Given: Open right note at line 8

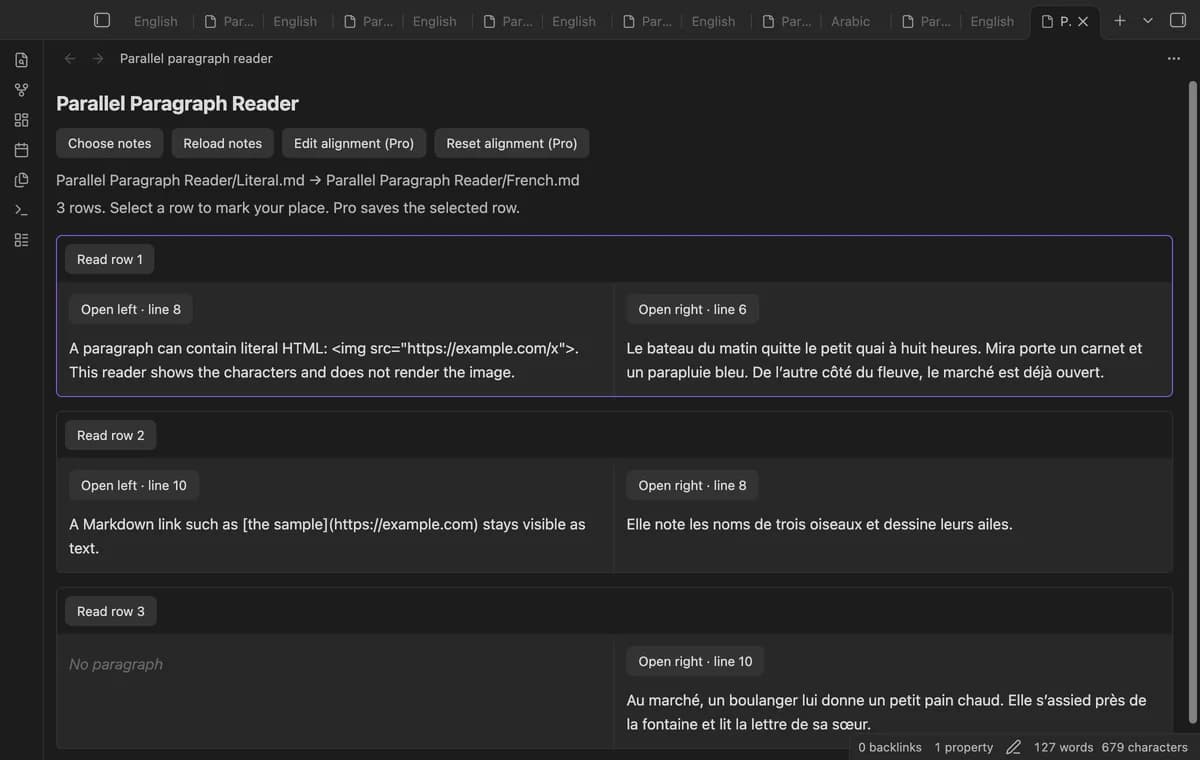Looking at the screenshot, I should click(692, 485).
